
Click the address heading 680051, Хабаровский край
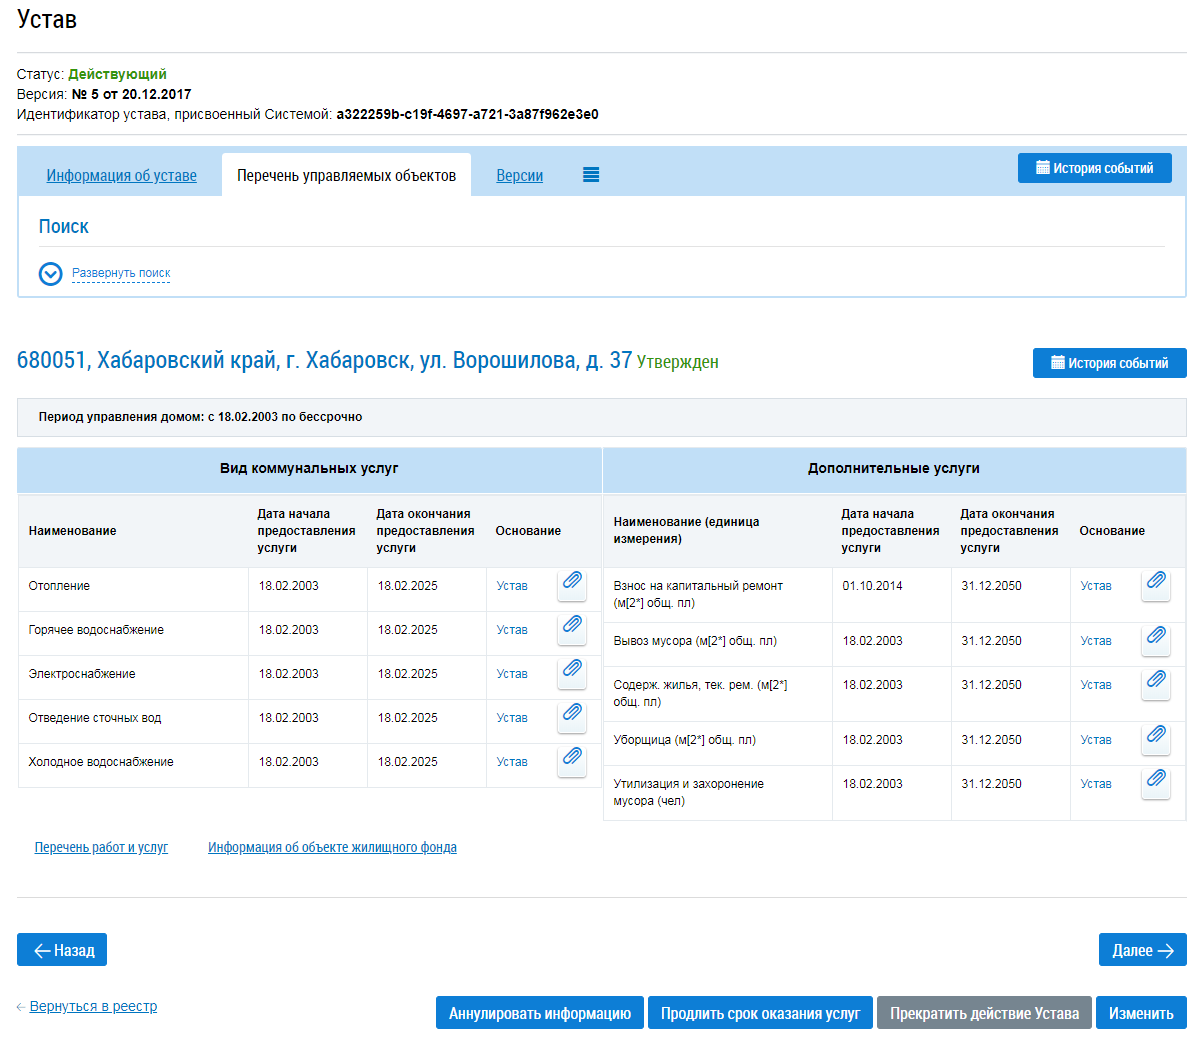click(x=324, y=360)
